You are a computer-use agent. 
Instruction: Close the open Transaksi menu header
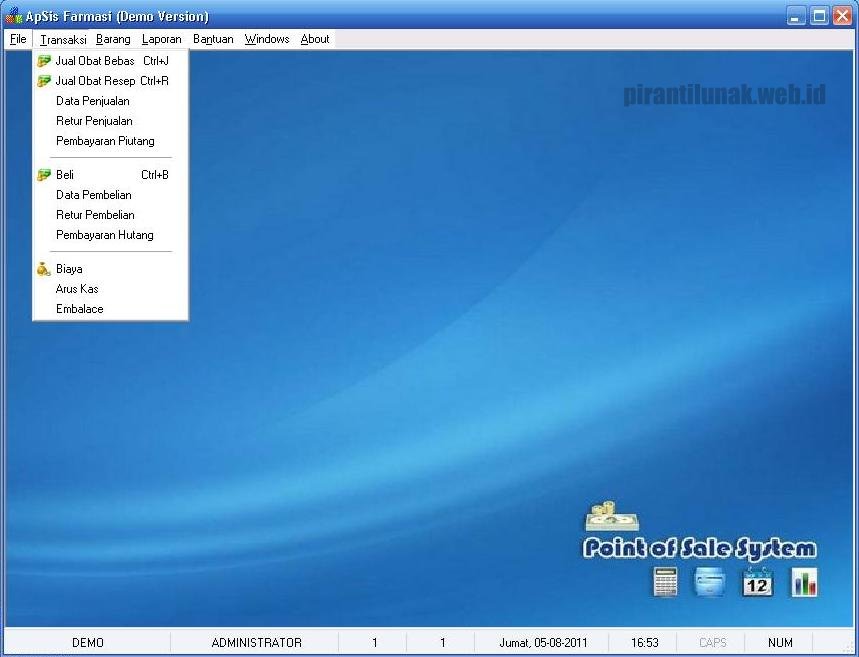click(x=63, y=39)
